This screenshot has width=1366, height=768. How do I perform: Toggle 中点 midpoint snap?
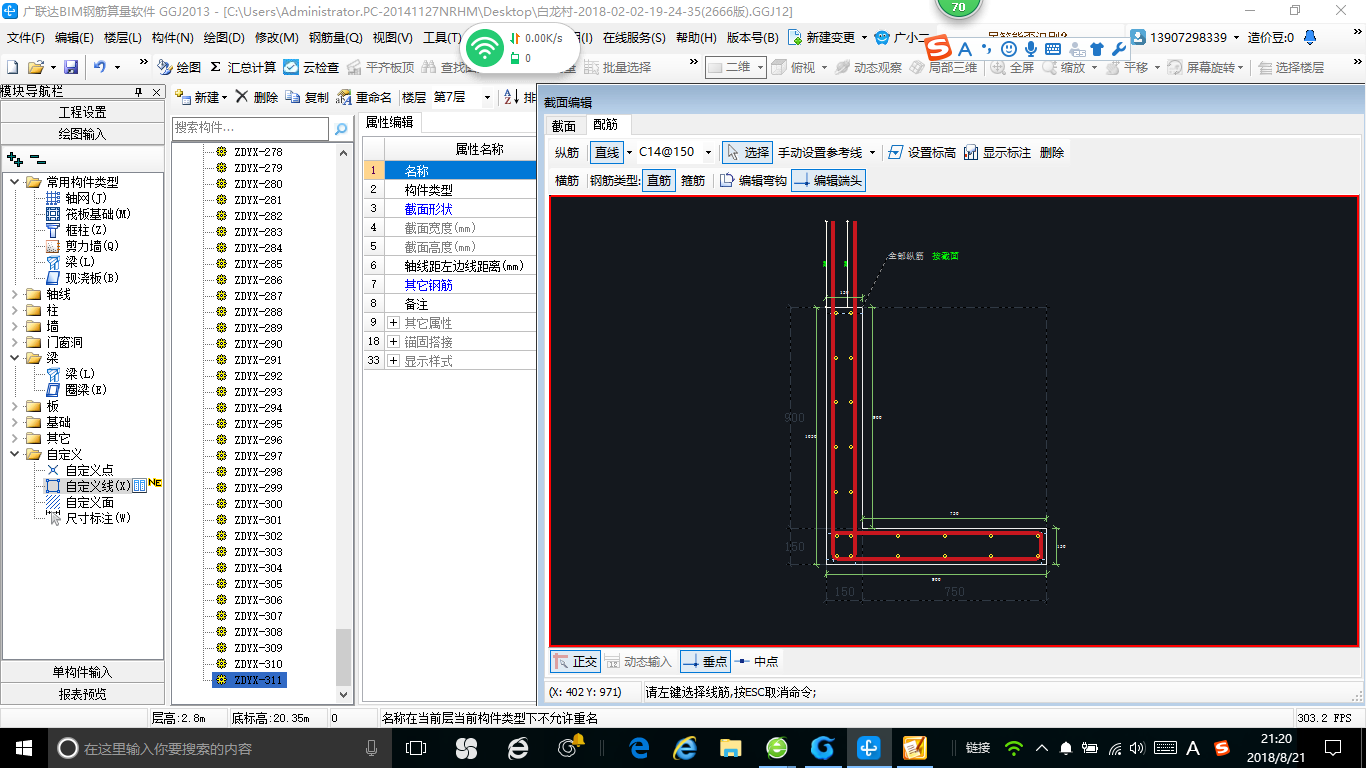point(756,662)
